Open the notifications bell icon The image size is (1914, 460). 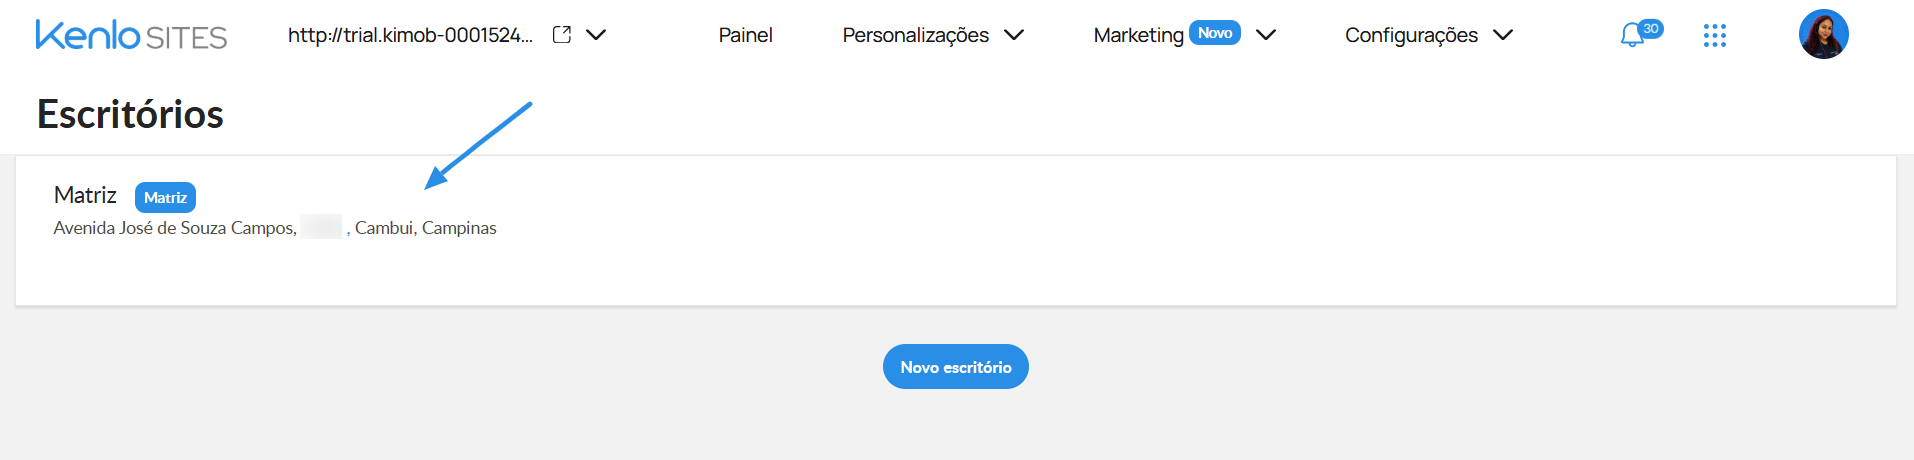pyautogui.click(x=1632, y=36)
